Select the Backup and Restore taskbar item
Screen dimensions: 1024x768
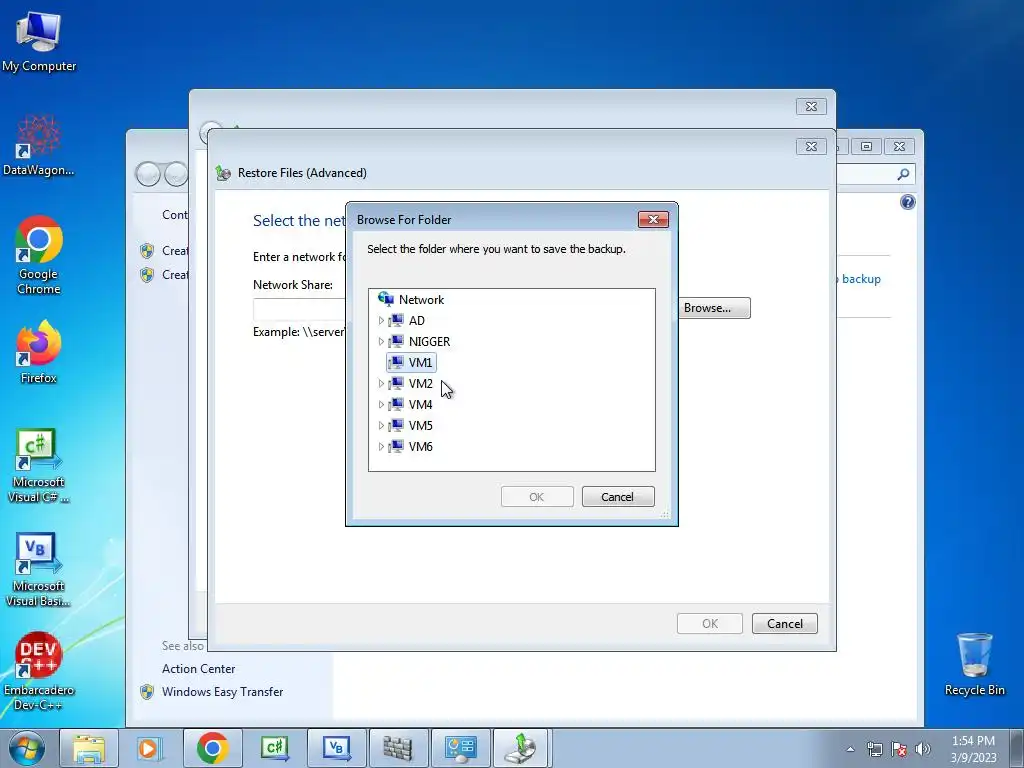click(x=521, y=748)
